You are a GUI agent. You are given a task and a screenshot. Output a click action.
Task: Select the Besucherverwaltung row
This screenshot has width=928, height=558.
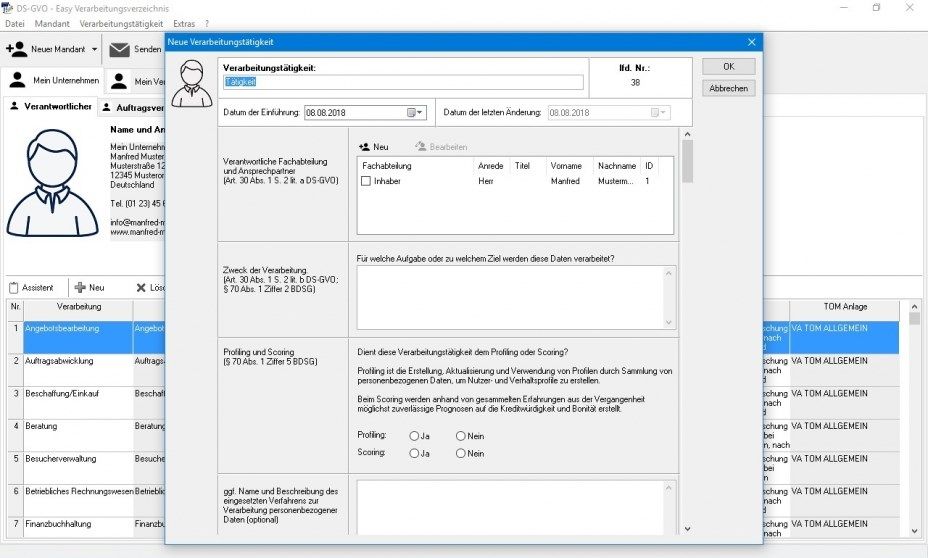(x=78, y=467)
